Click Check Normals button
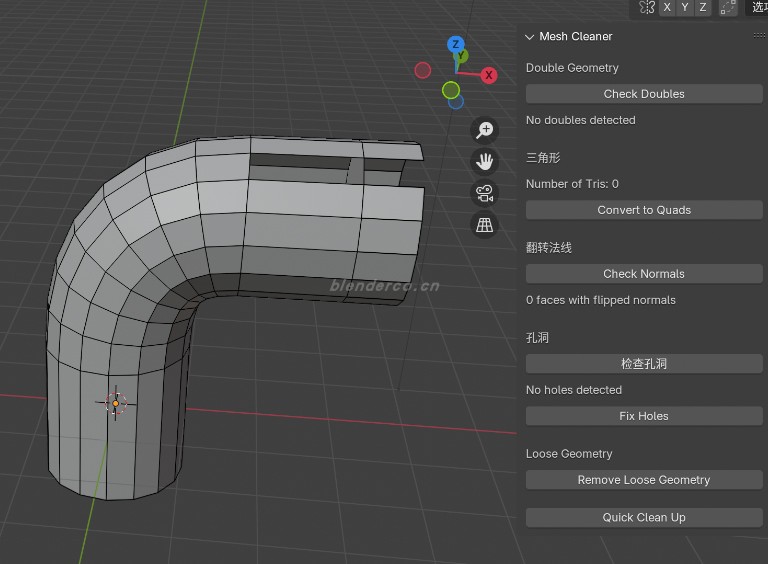Viewport: 768px width, 564px height. pyautogui.click(x=644, y=274)
